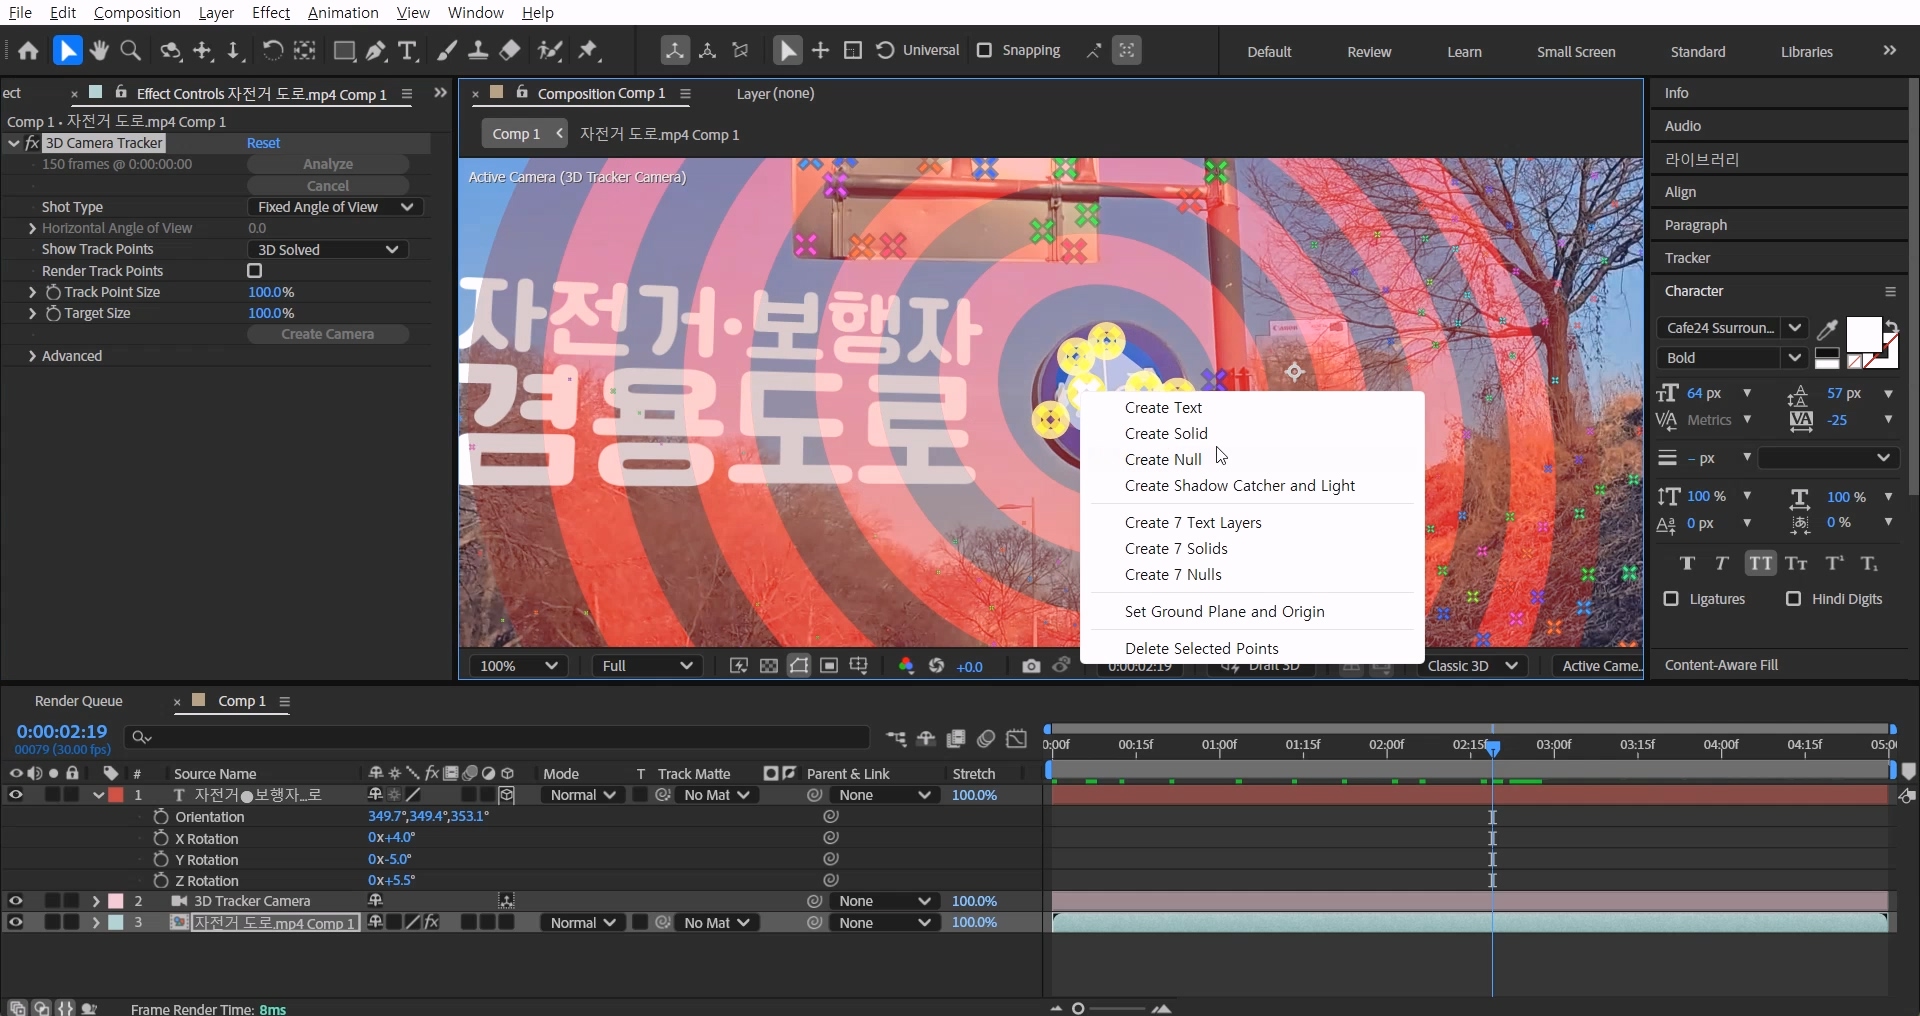Enable the Ligatures checkbox
This screenshot has height=1016, width=1920.
(1671, 599)
